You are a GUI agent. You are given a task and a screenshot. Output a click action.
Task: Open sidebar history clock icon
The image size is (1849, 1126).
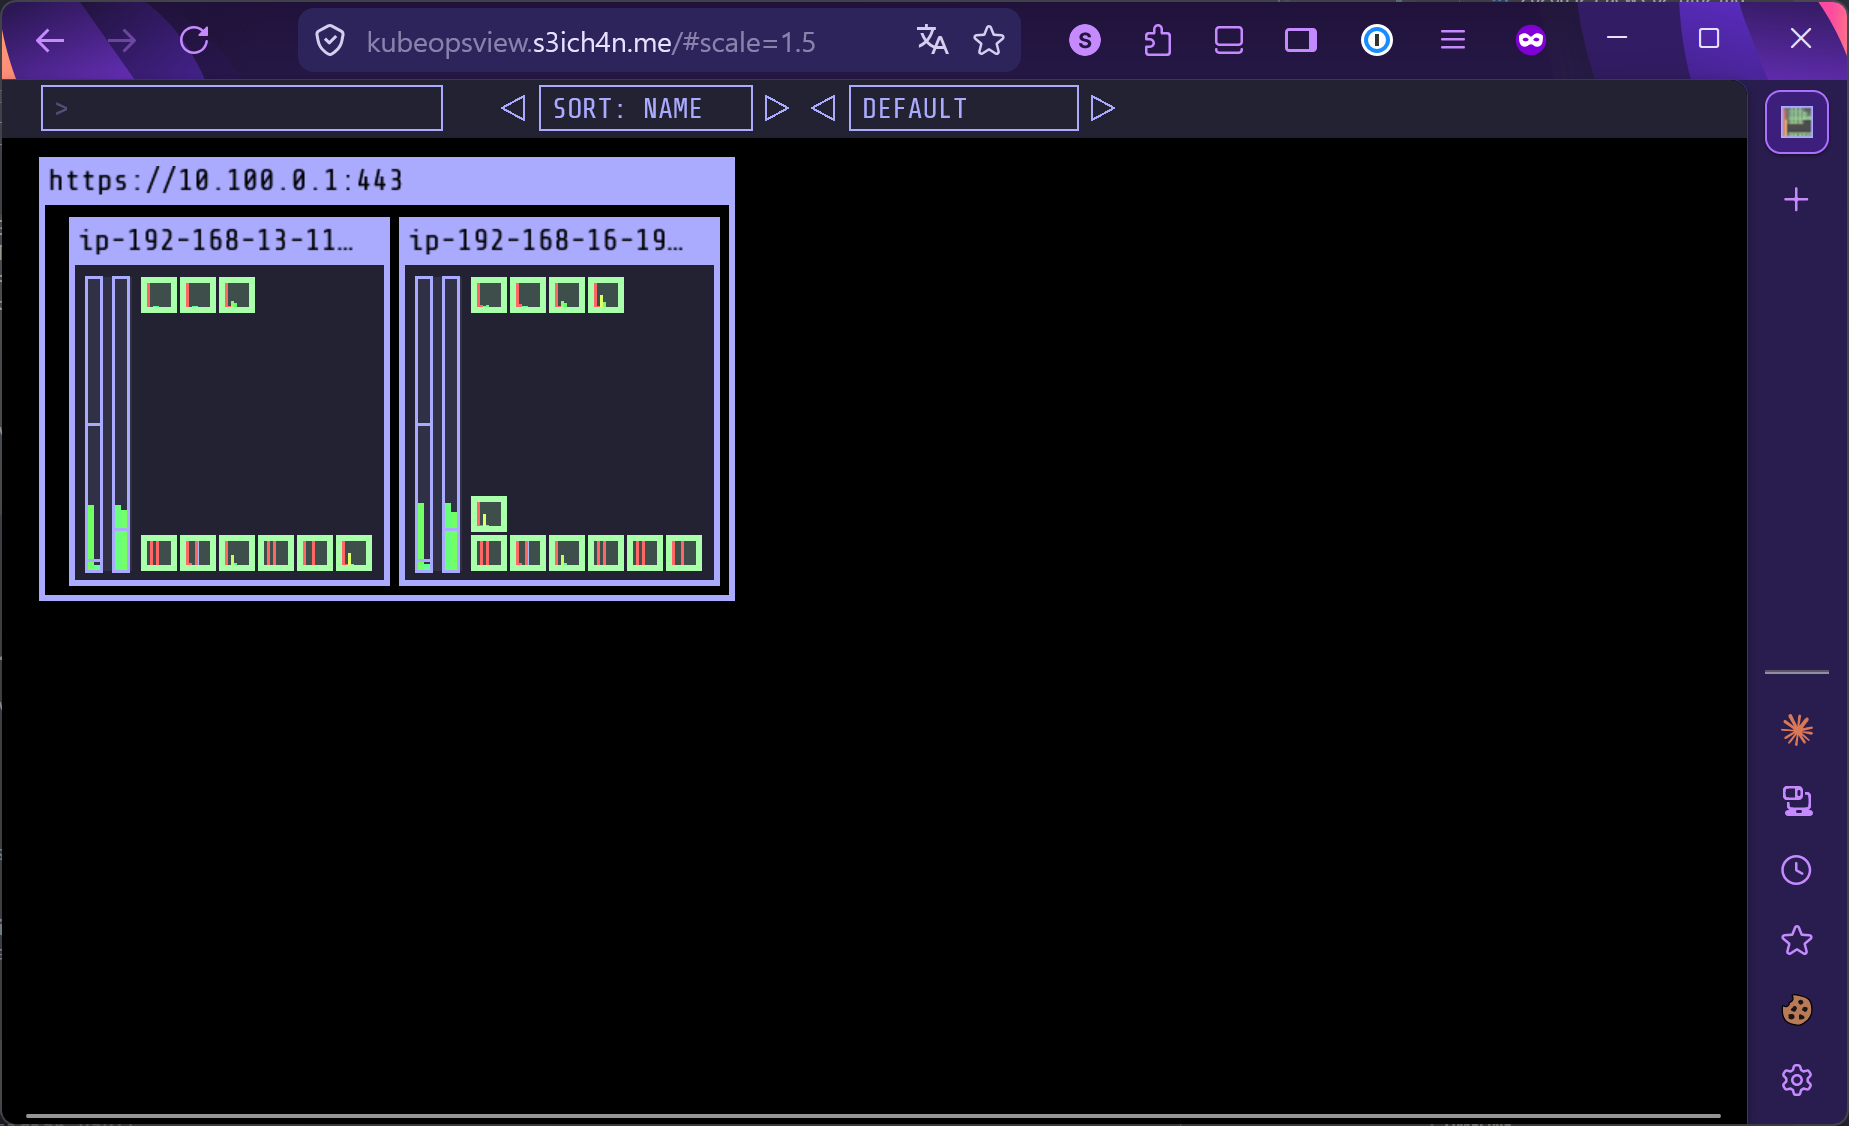tap(1796, 870)
